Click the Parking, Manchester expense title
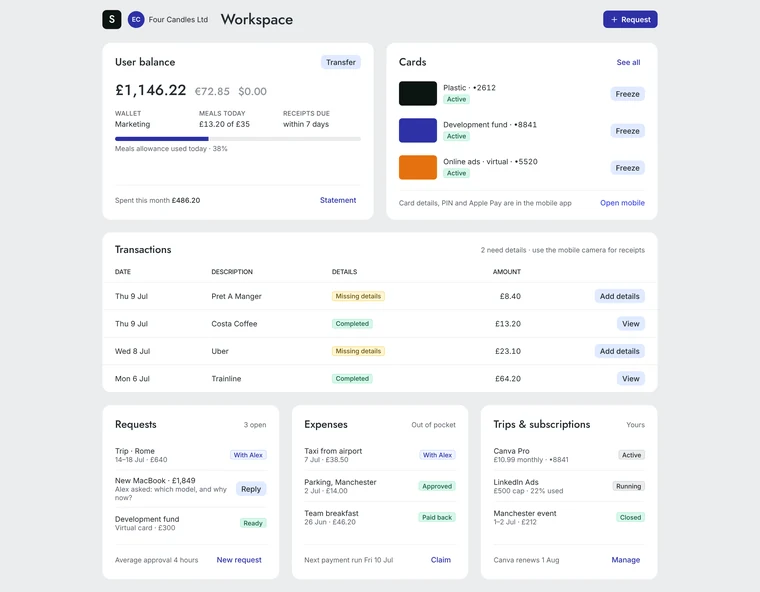760x592 pixels. coord(340,482)
